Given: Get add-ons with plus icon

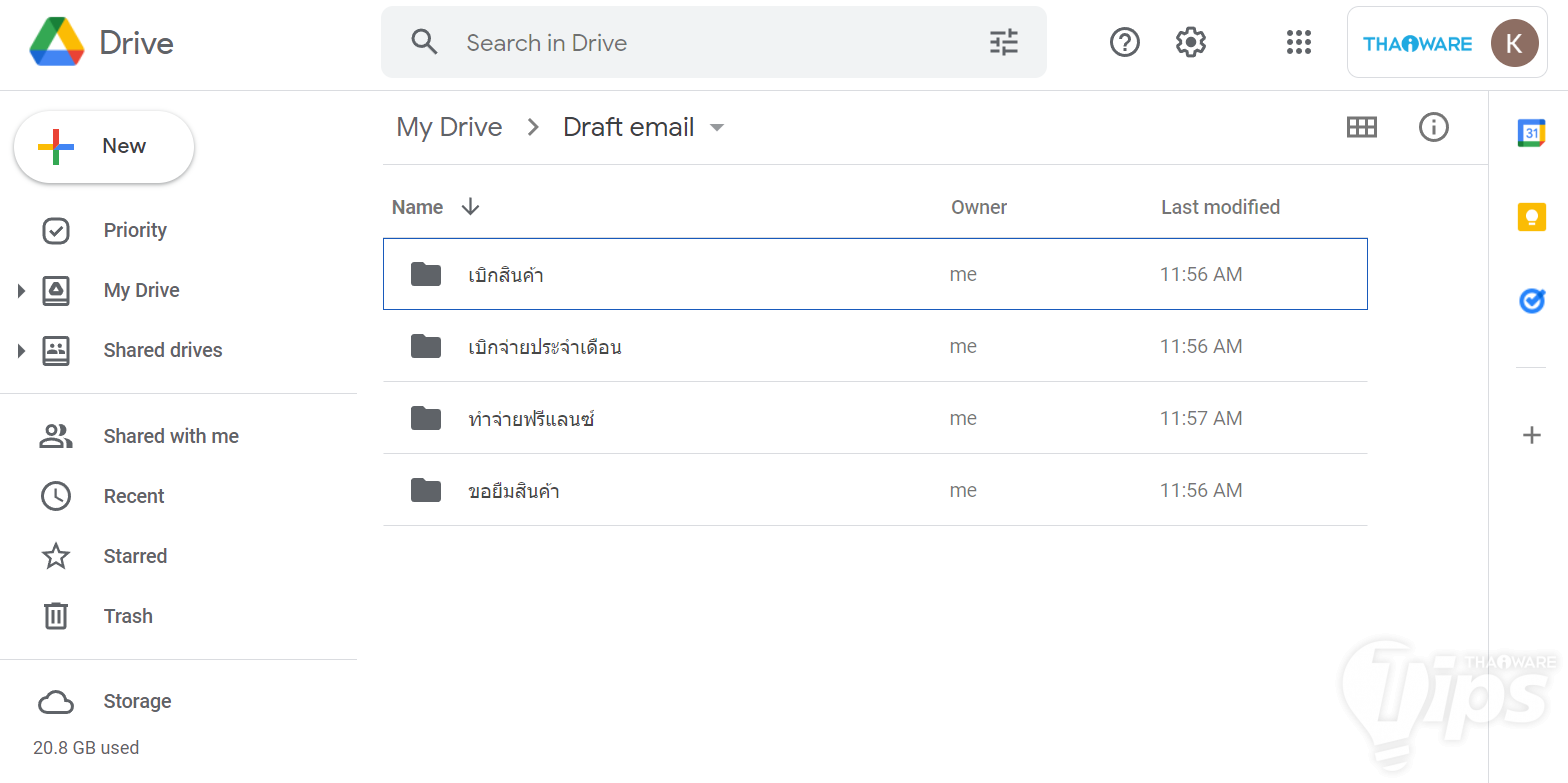Looking at the screenshot, I should click(x=1531, y=435).
